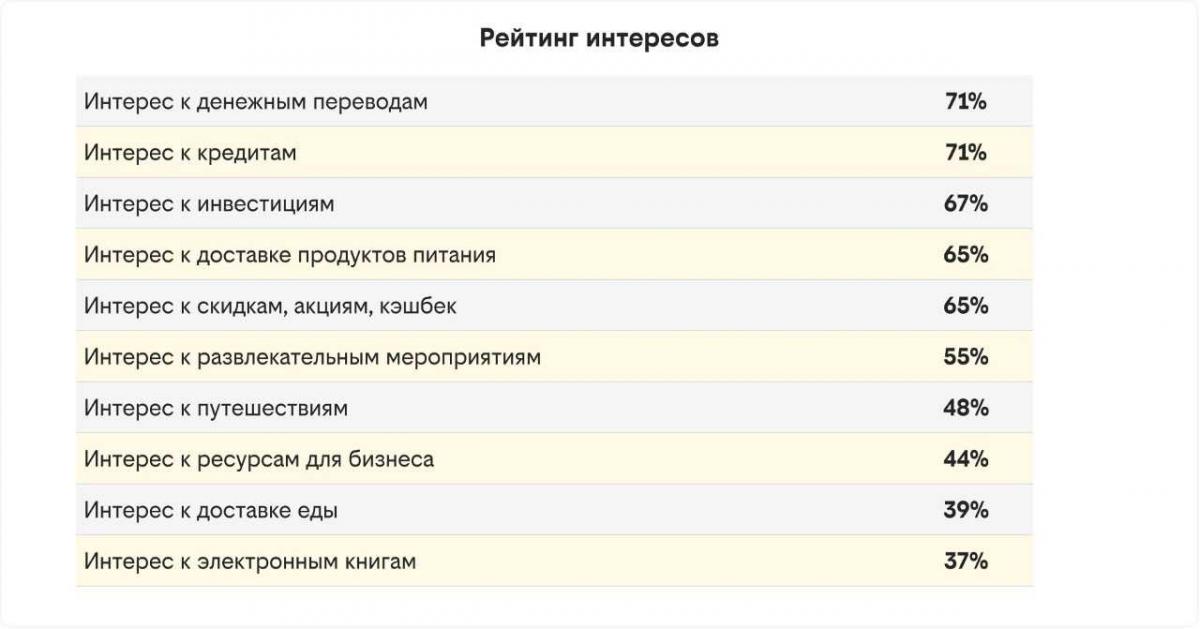Image resolution: width=1200 pixels, height=629 pixels.
Task: Select 'Интерес к электронным книгам' row
Action: click(554, 560)
